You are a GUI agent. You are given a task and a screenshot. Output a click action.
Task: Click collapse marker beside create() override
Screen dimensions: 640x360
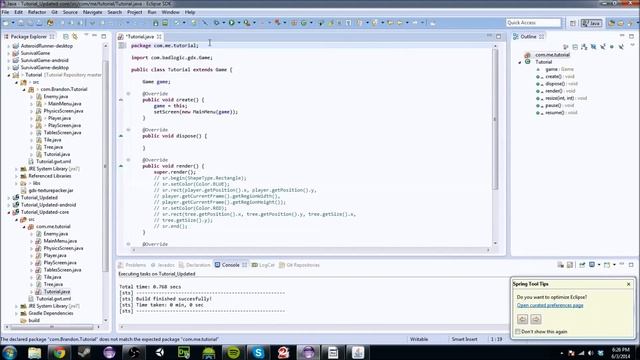[128, 94]
